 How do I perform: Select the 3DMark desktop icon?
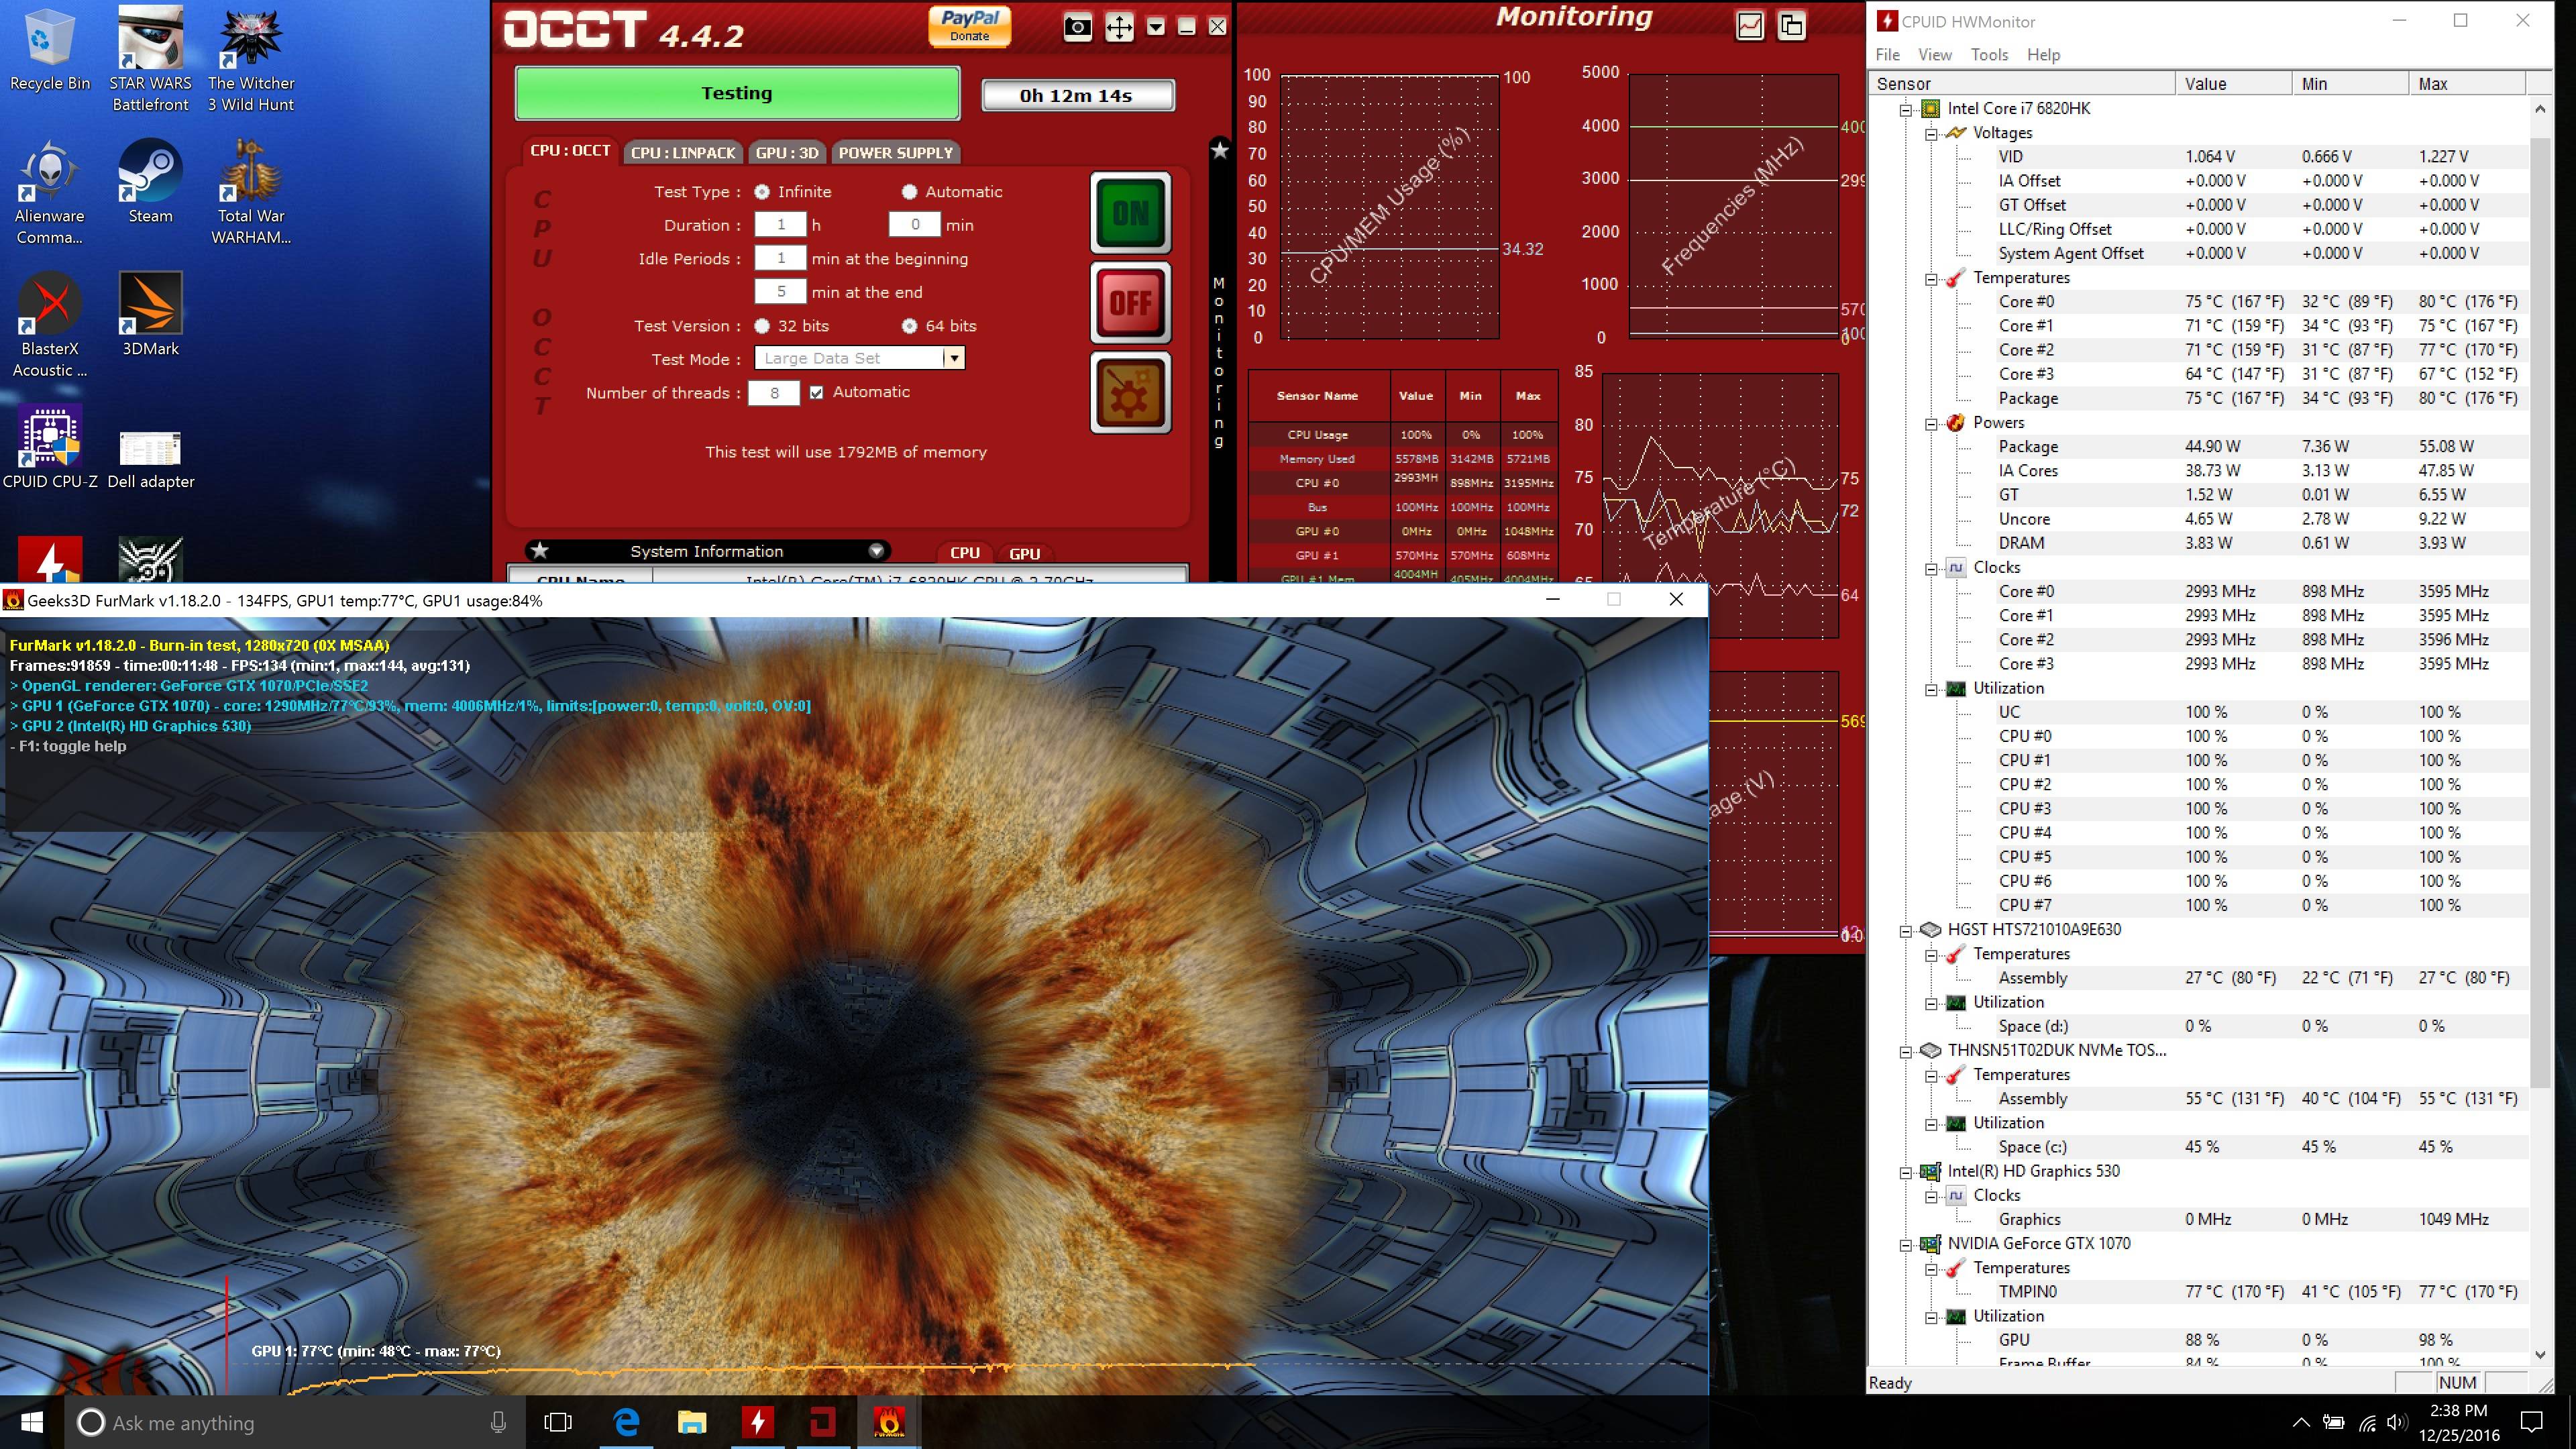click(150, 314)
